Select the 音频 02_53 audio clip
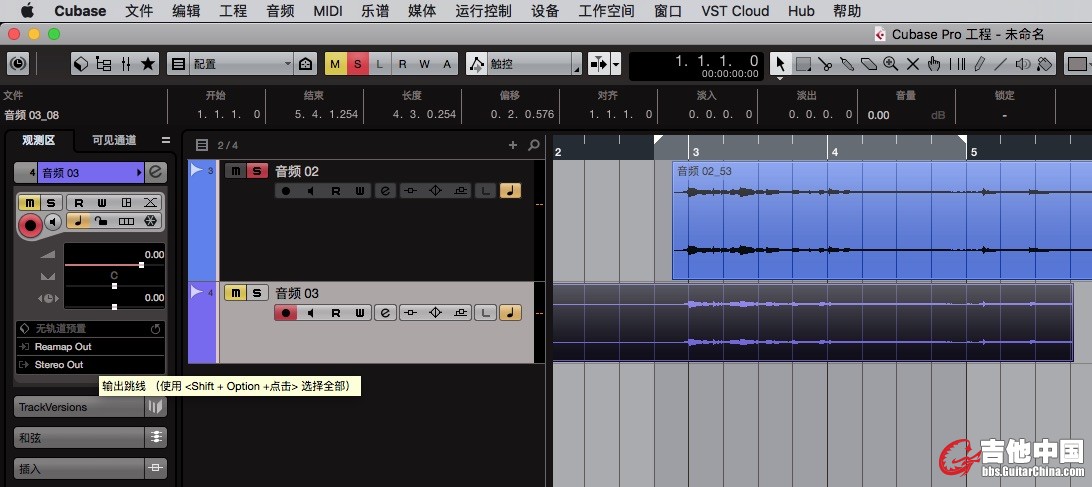This screenshot has width=1092, height=487. pyautogui.click(x=882, y=220)
